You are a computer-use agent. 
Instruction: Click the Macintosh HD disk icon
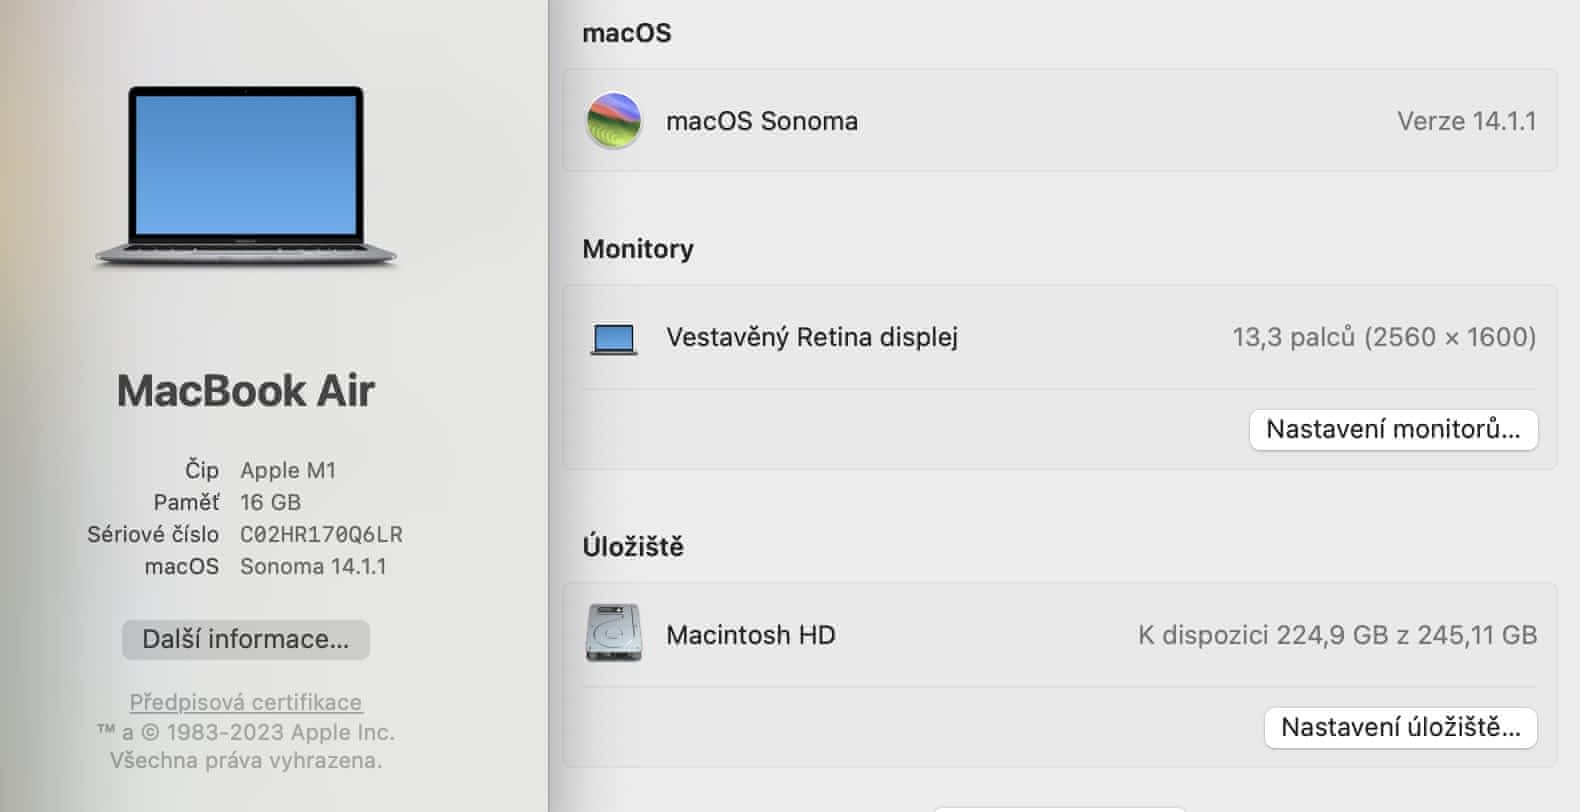point(613,634)
